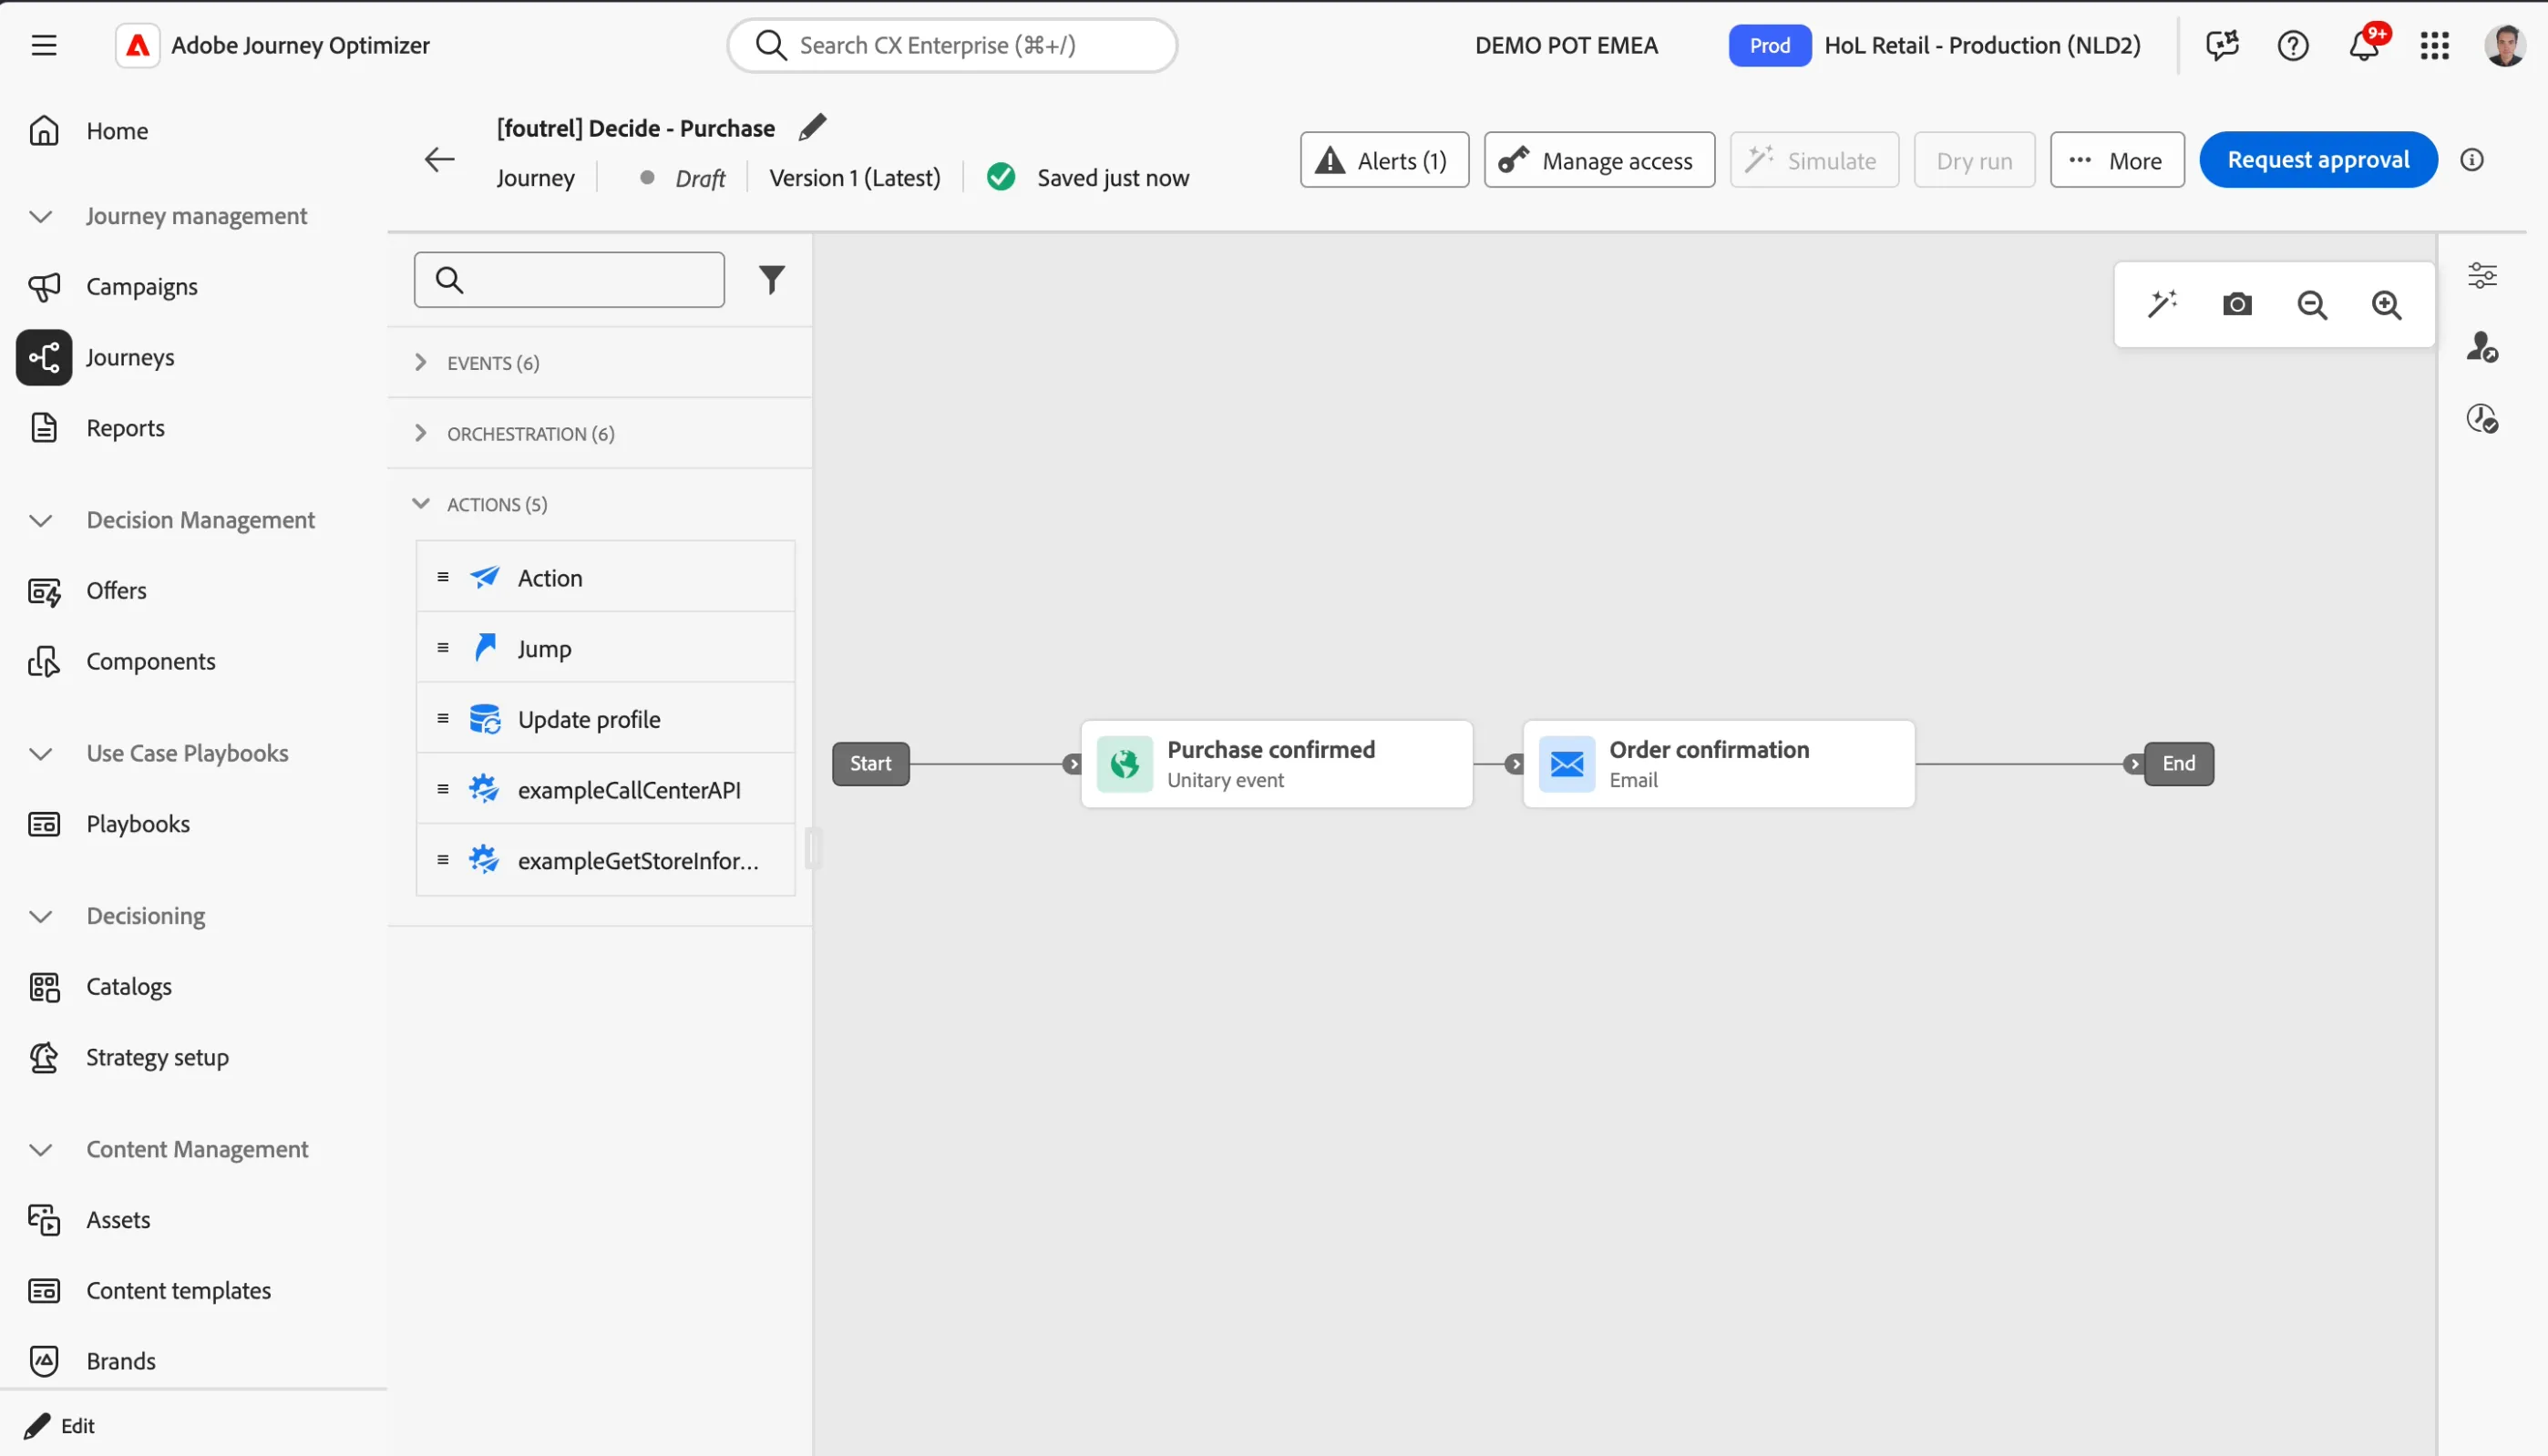Select the Order confirmation email node
This screenshot has width=2548, height=1456.
pos(1719,764)
